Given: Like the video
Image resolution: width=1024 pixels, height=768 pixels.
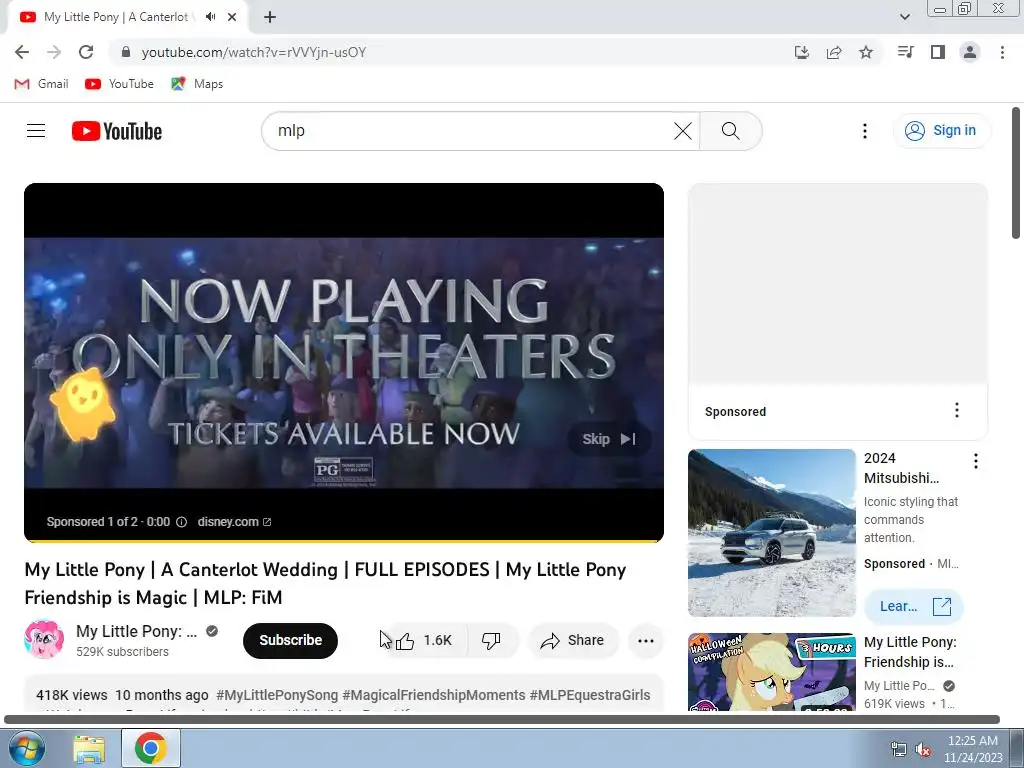Looking at the screenshot, I should (x=424, y=641).
